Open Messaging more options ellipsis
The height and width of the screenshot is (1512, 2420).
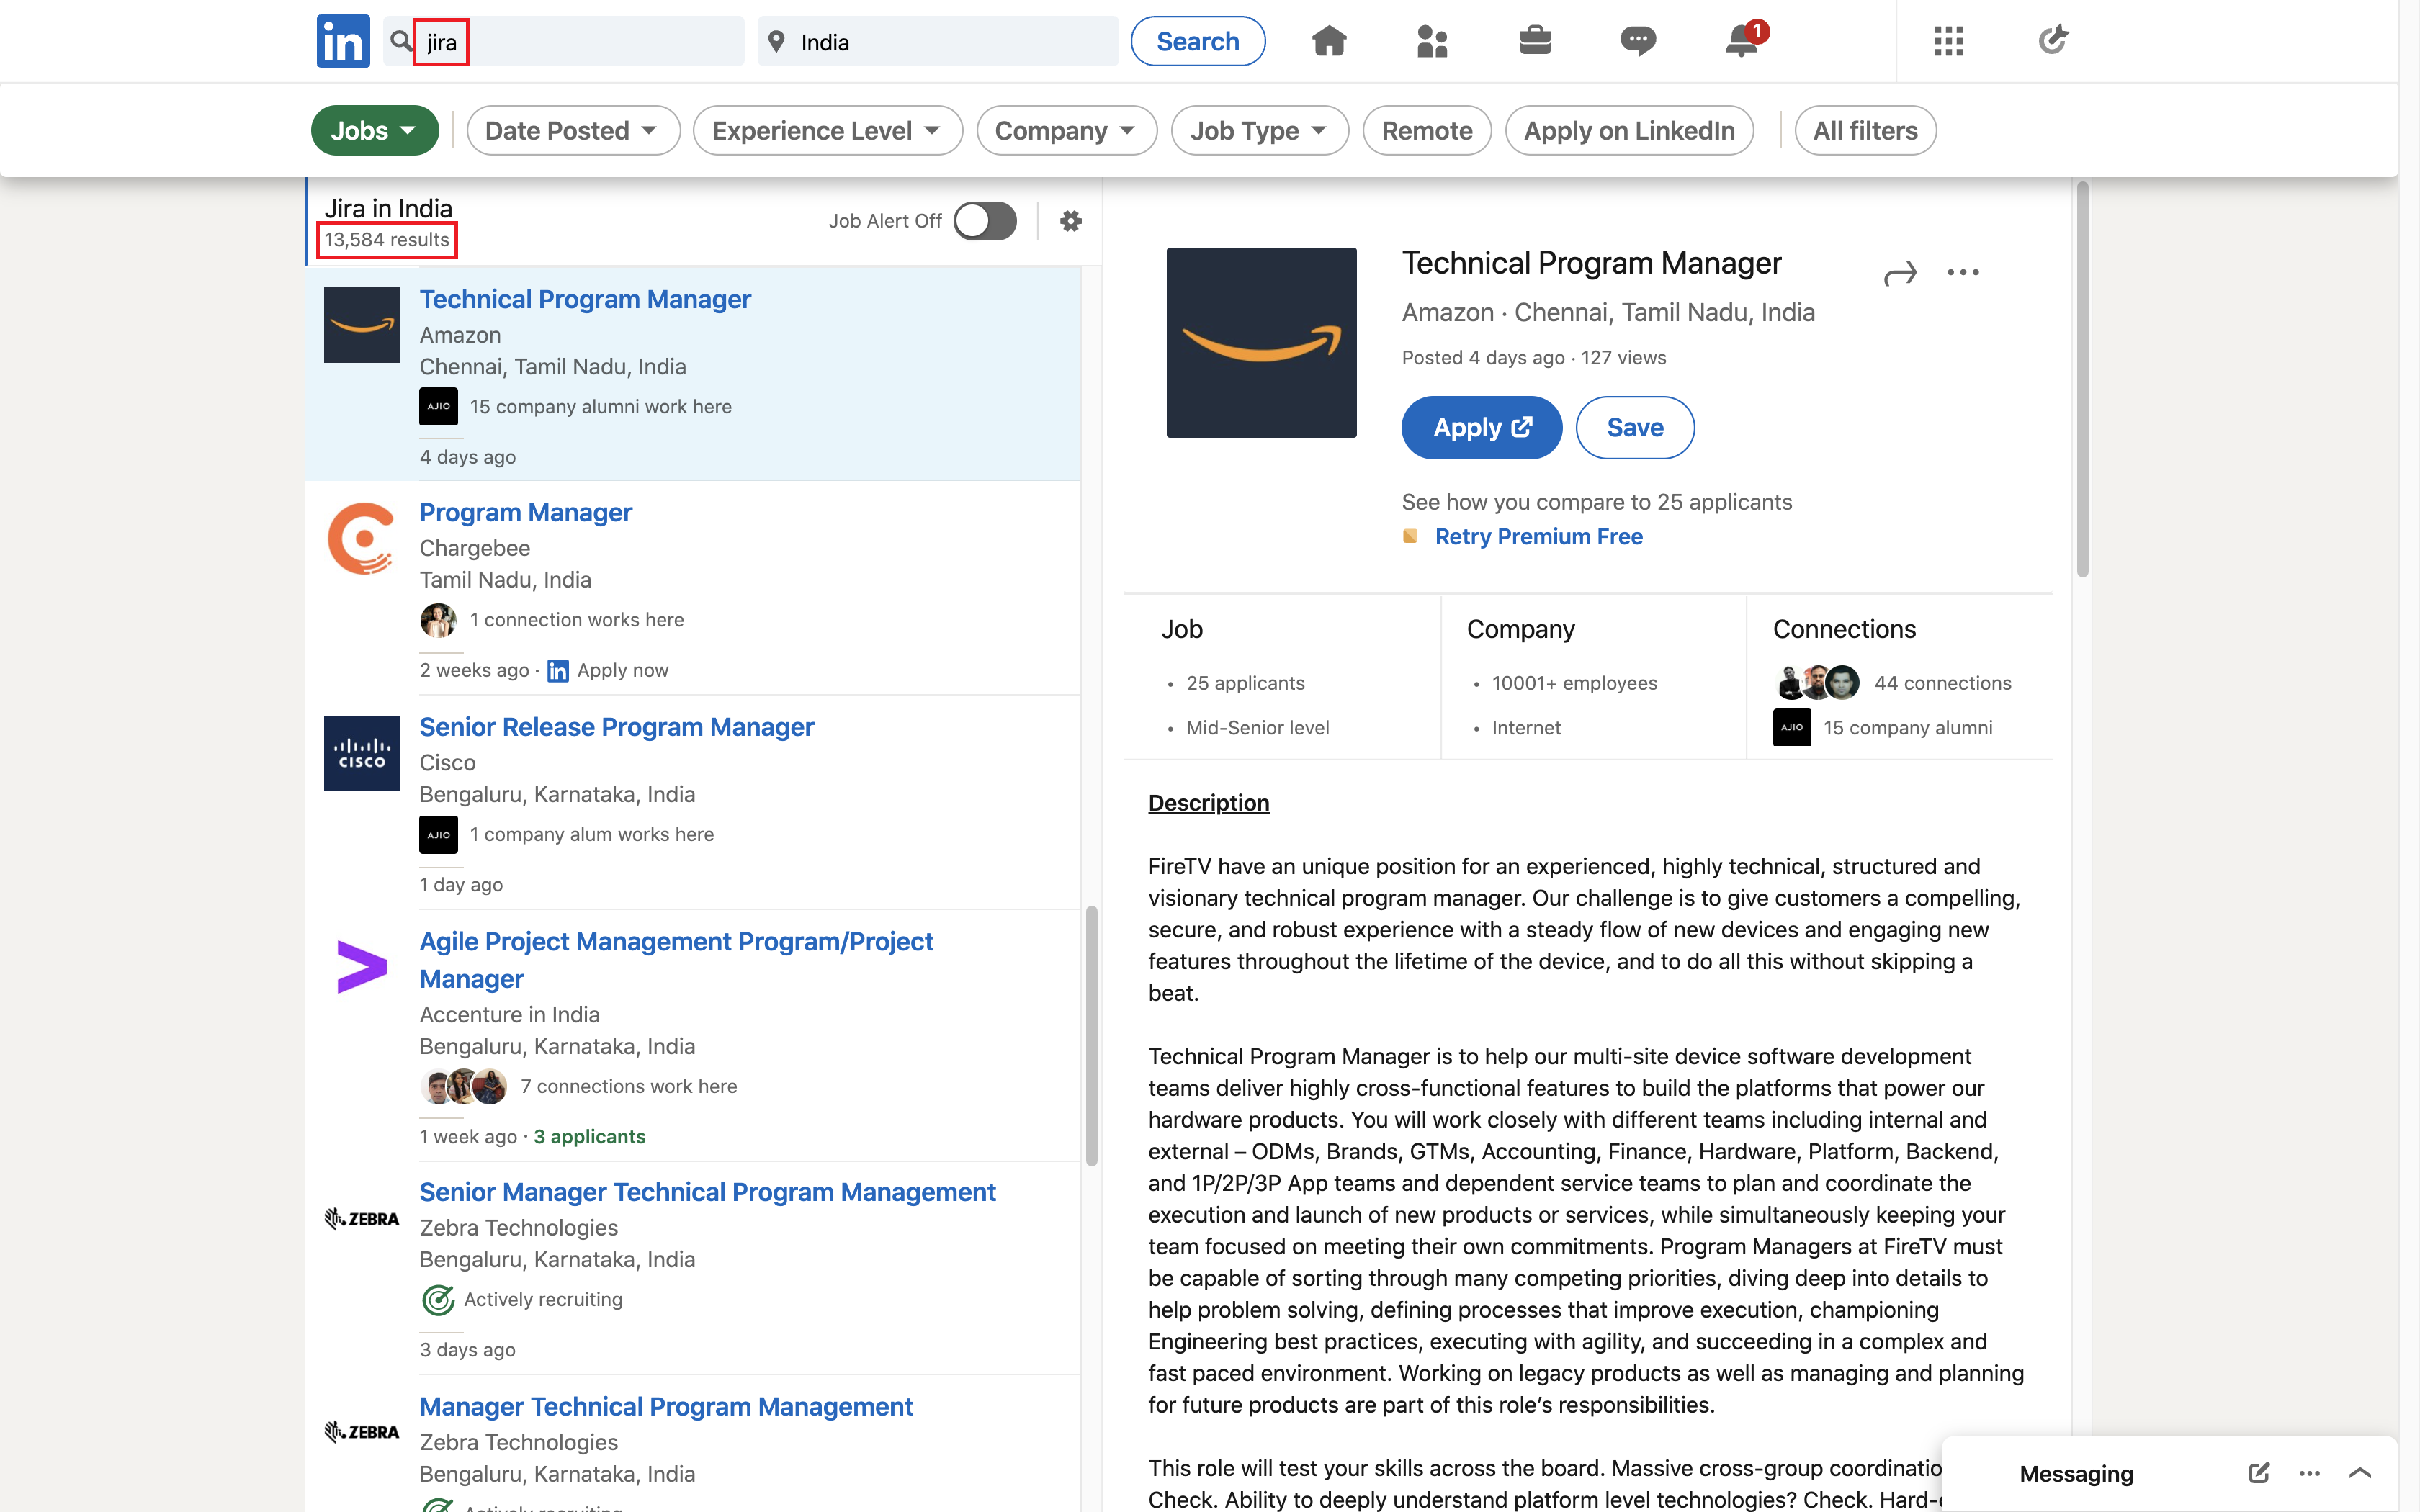[x=2309, y=1473]
